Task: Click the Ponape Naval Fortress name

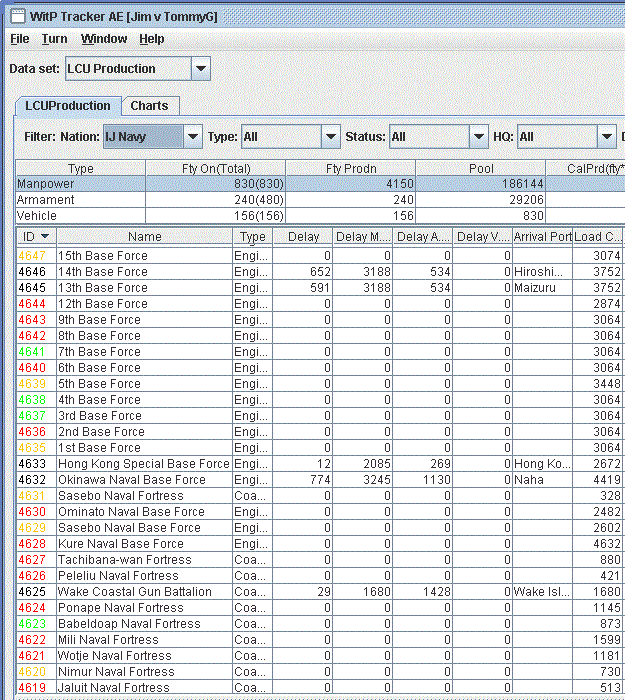Action: click(x=121, y=608)
